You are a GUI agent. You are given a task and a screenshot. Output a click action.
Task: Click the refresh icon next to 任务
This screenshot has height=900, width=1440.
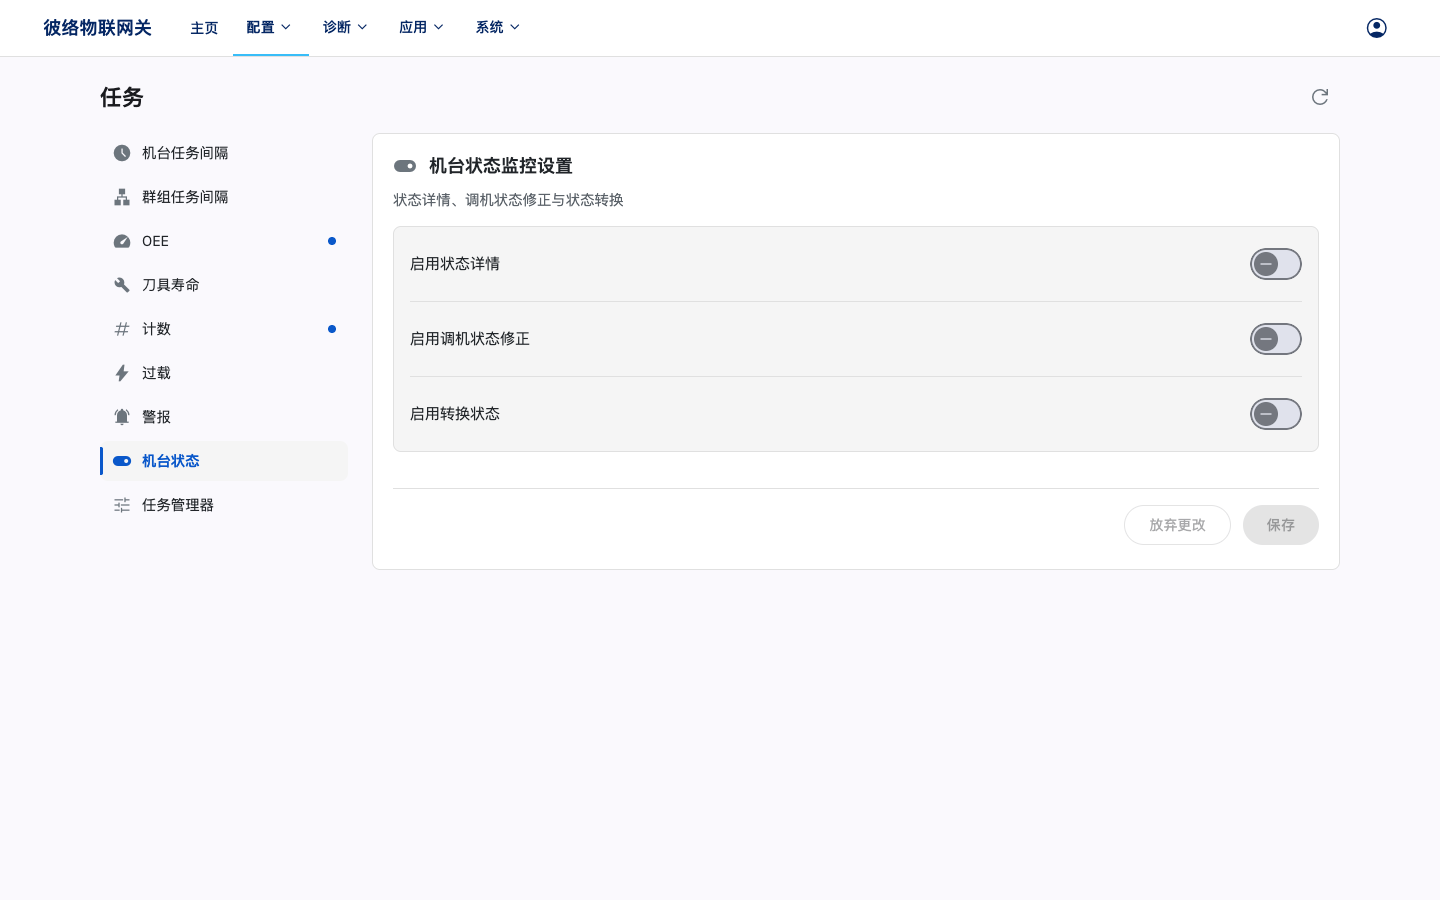(x=1320, y=97)
